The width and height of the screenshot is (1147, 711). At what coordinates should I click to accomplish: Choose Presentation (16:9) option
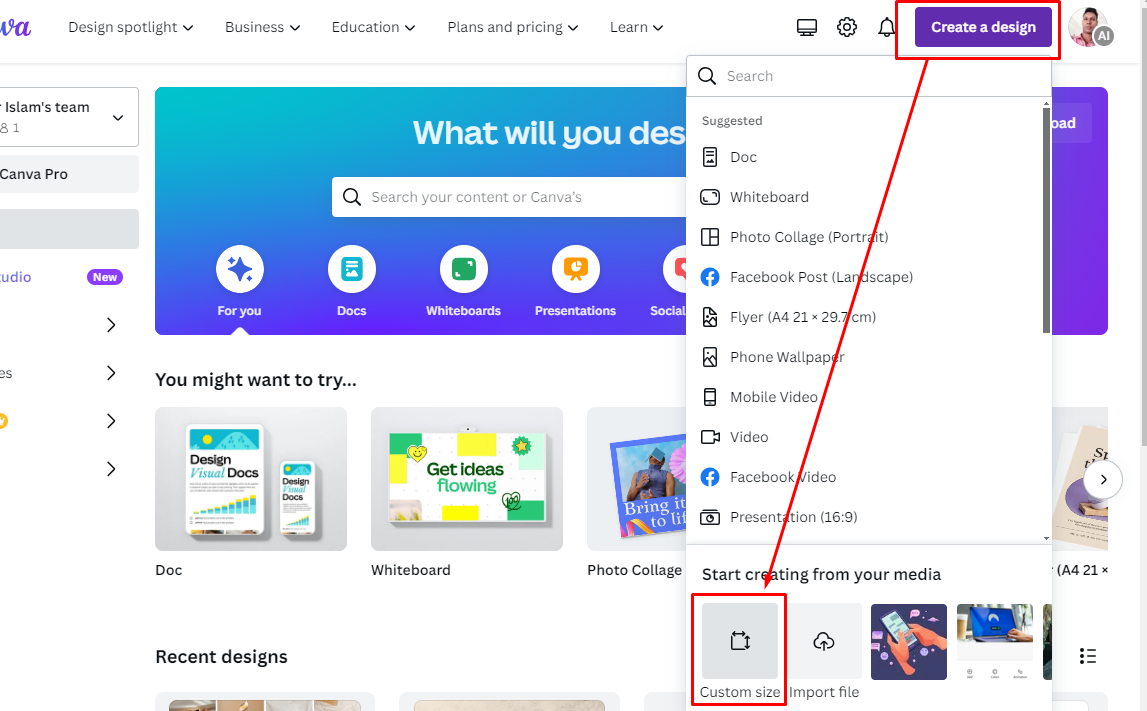click(868, 517)
